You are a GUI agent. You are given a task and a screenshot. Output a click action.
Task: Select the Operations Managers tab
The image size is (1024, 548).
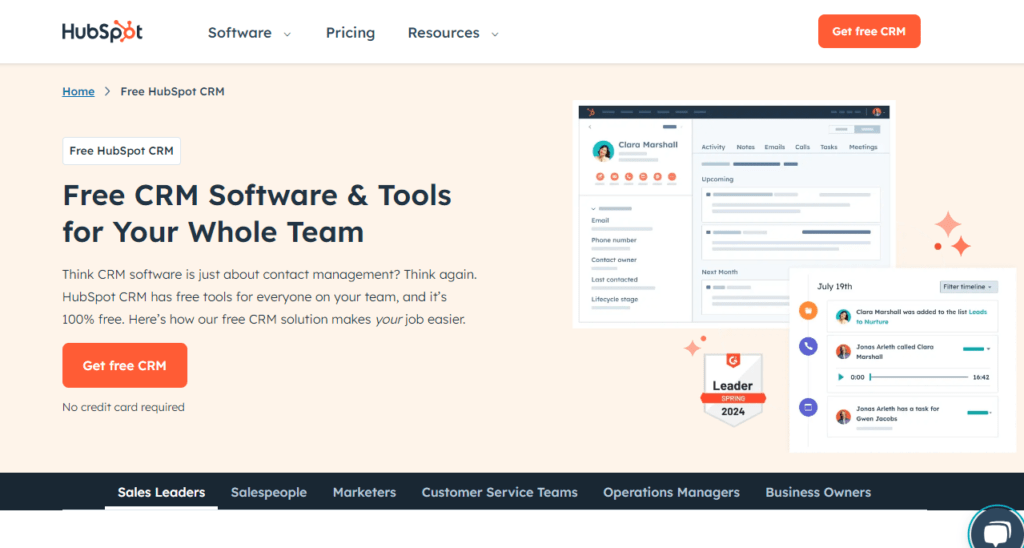[671, 492]
